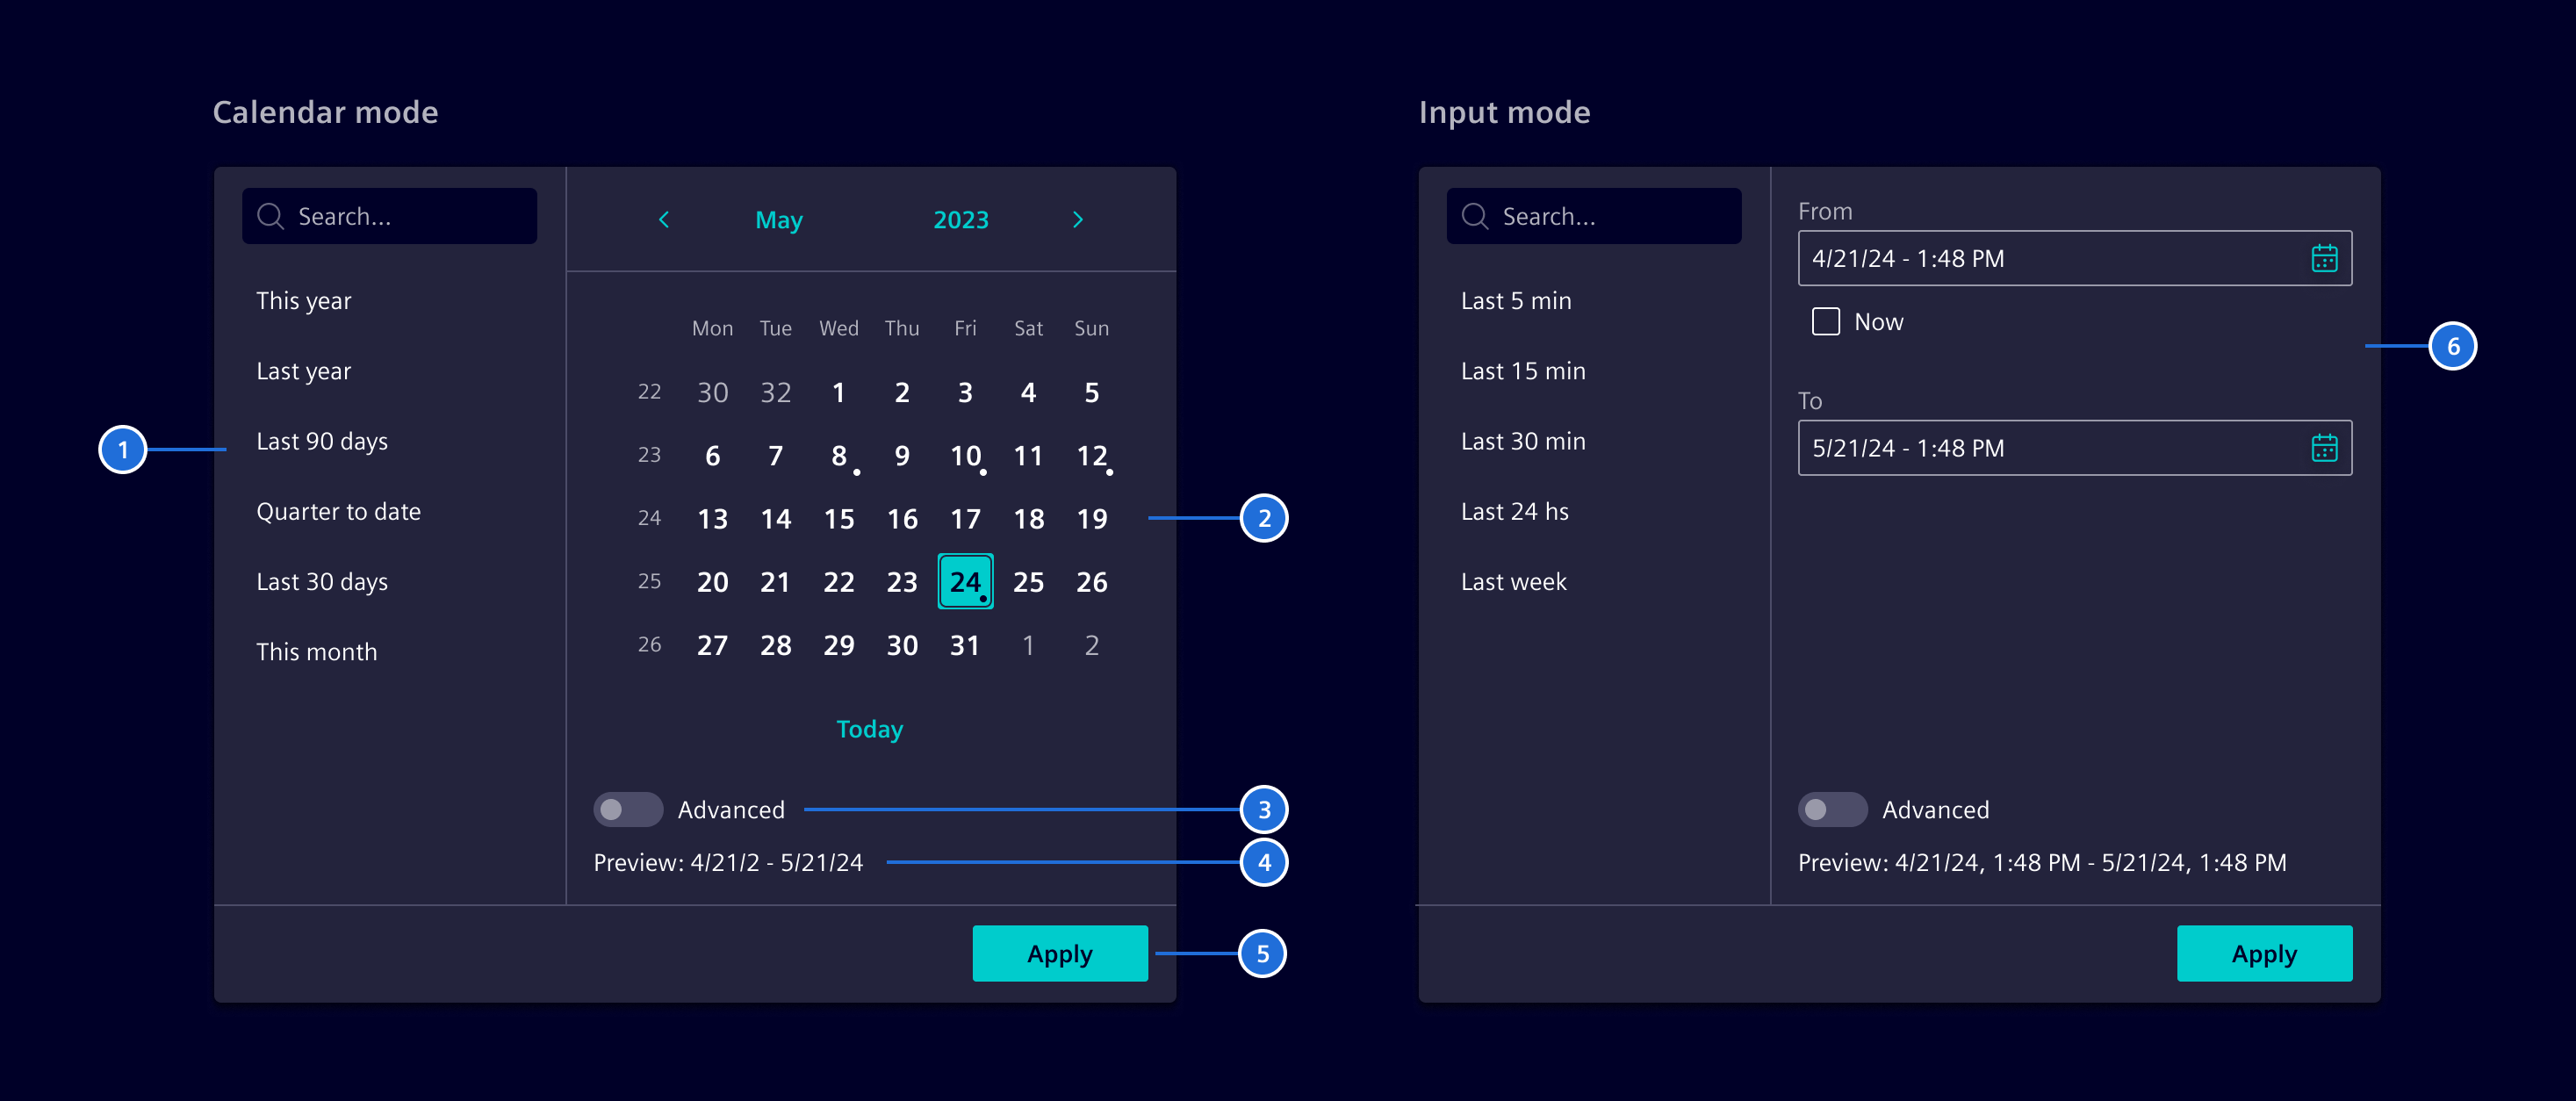Screen dimensions: 2576x1101
Task: Click the Apply button in calendar mode
Action: pyautogui.click(x=1059, y=953)
